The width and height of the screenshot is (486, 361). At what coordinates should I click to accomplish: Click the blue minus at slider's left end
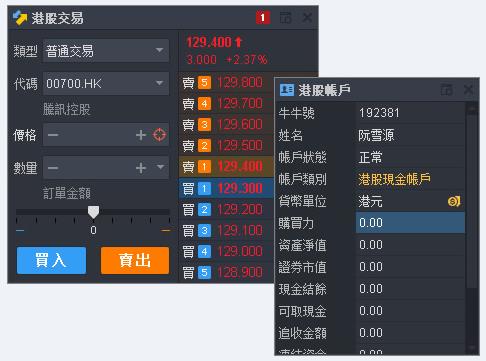click(20, 230)
